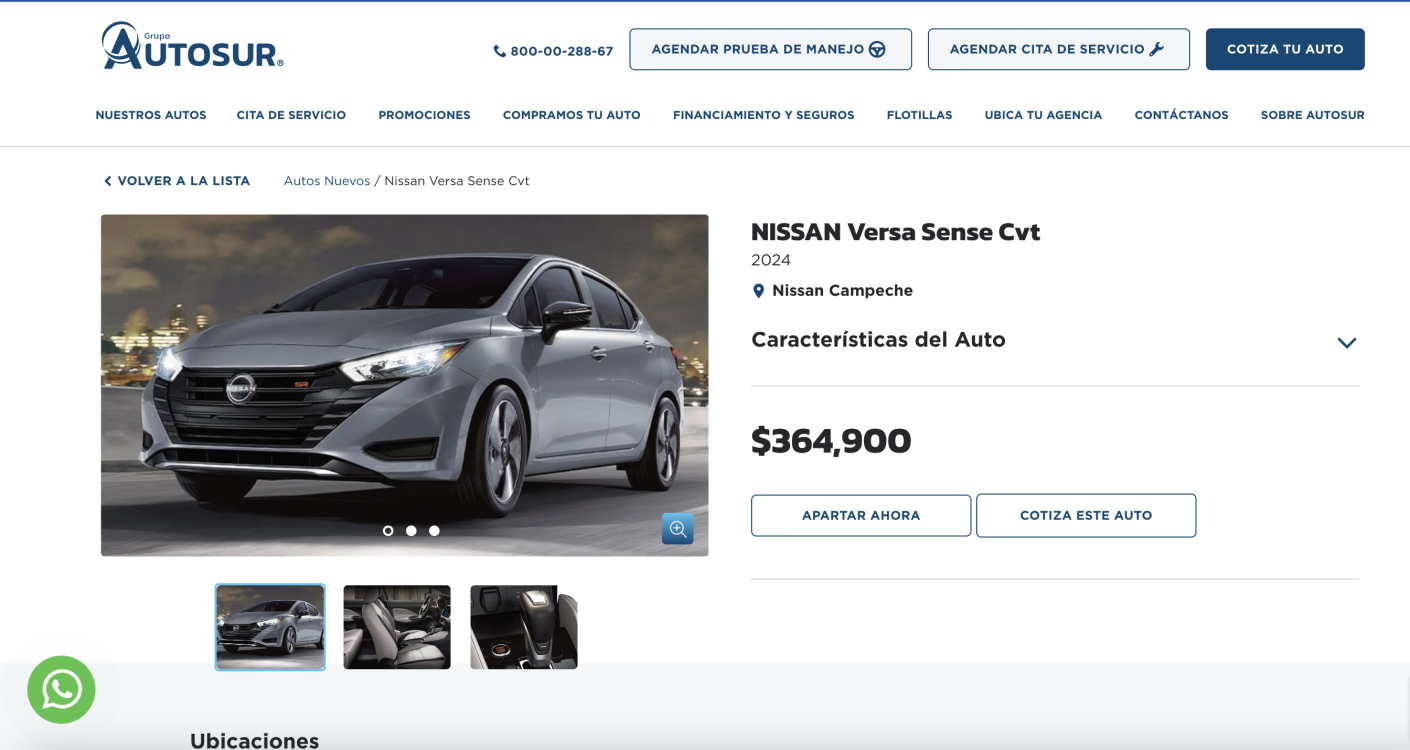The width and height of the screenshot is (1410, 750).
Task: Expand Características del Auto chevron
Action: point(1347,343)
